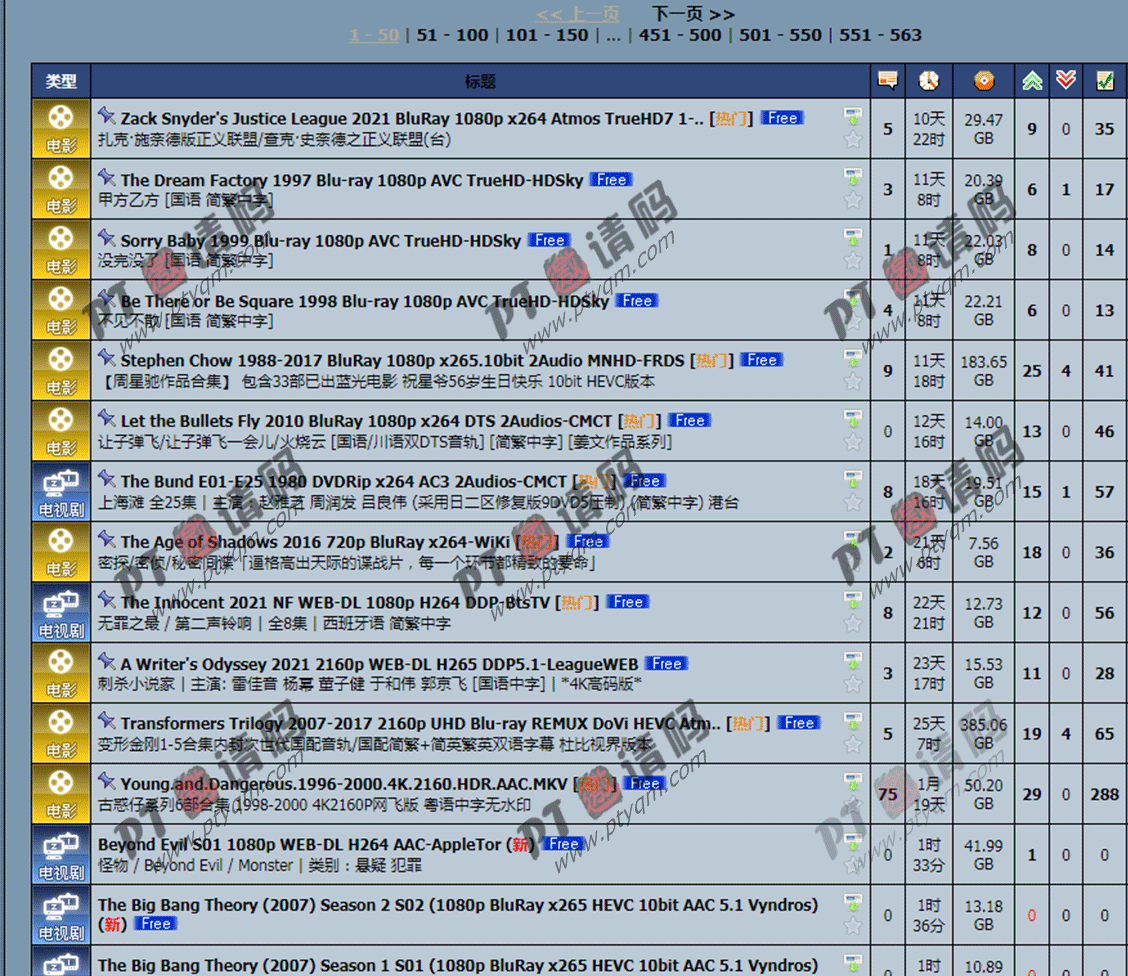This screenshot has width=1128, height=976.
Task: Bookmark star for The Dream Factory 1997
Action: pos(853,199)
